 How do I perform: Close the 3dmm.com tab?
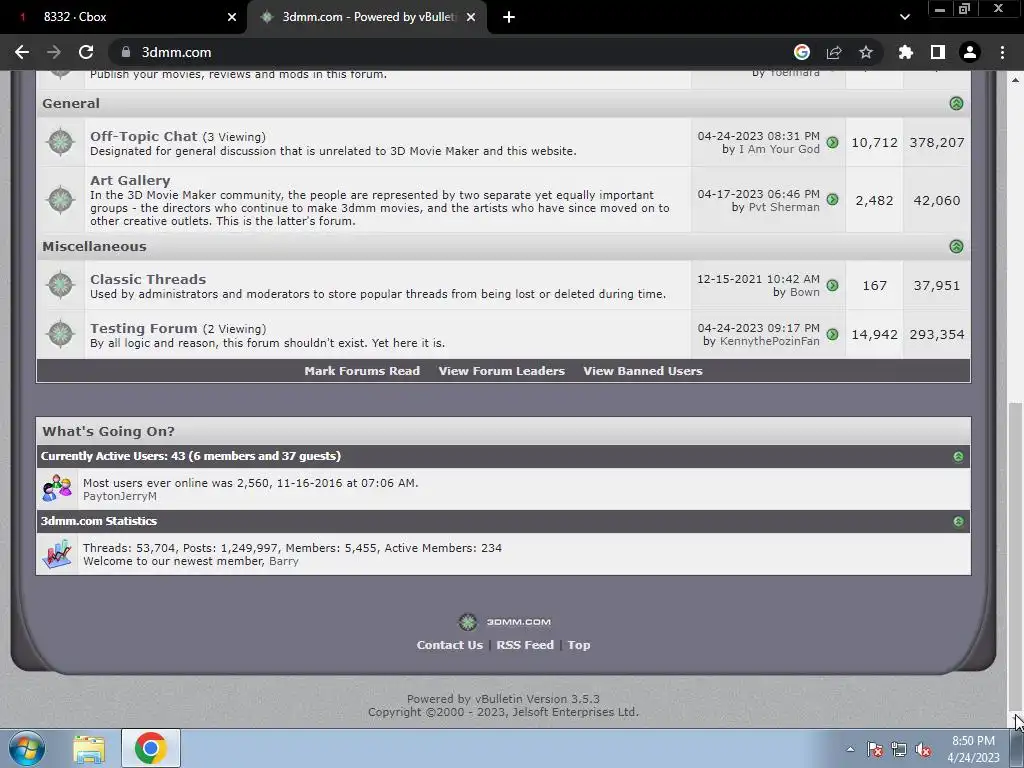coord(471,17)
